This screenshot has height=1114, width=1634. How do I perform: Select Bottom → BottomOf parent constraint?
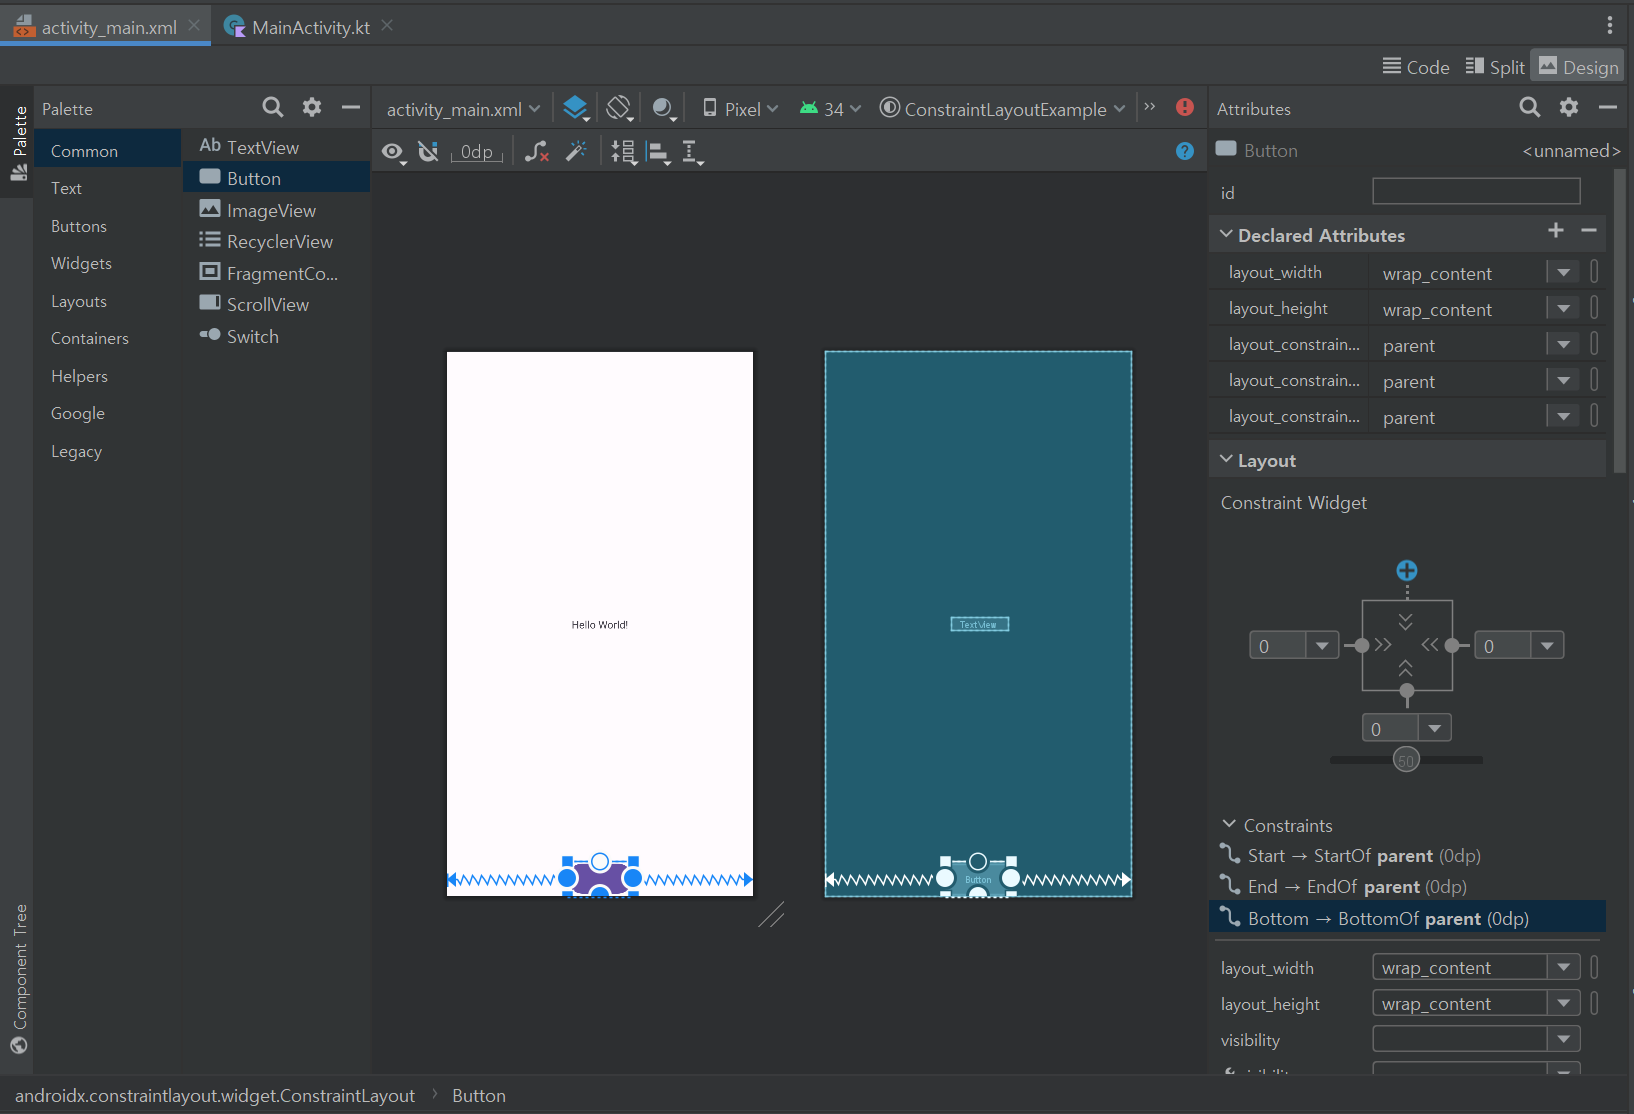pos(1407,918)
